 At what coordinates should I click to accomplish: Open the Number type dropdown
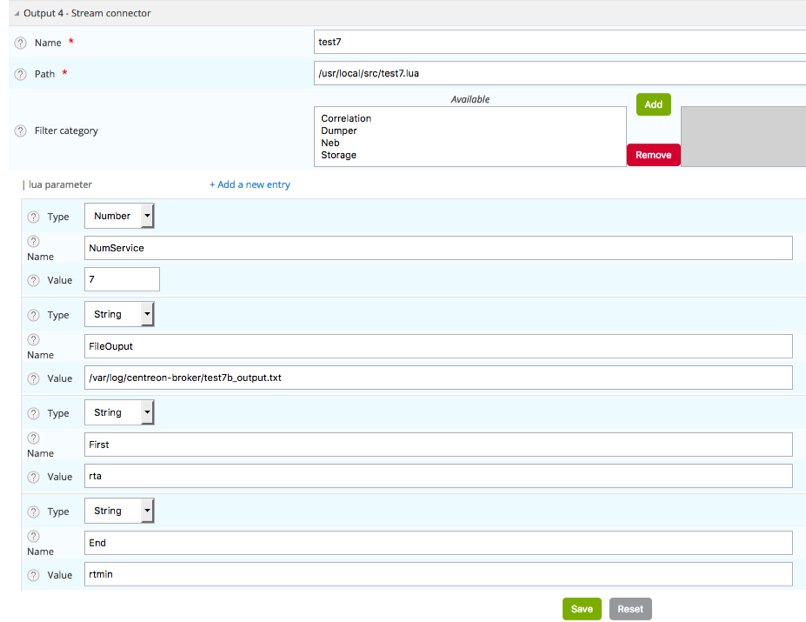click(119, 216)
